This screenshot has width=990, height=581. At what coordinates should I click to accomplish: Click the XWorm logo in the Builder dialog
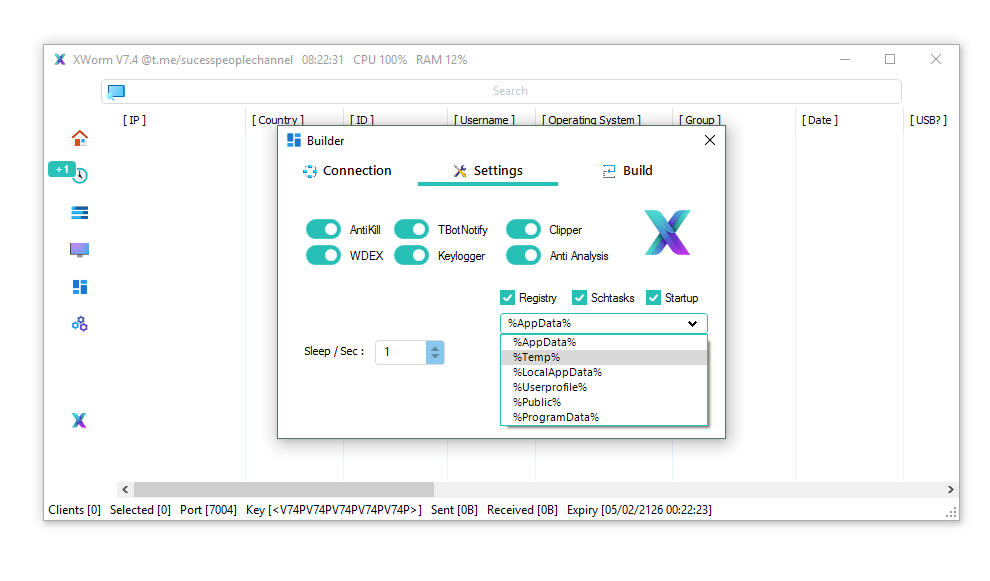(x=668, y=232)
